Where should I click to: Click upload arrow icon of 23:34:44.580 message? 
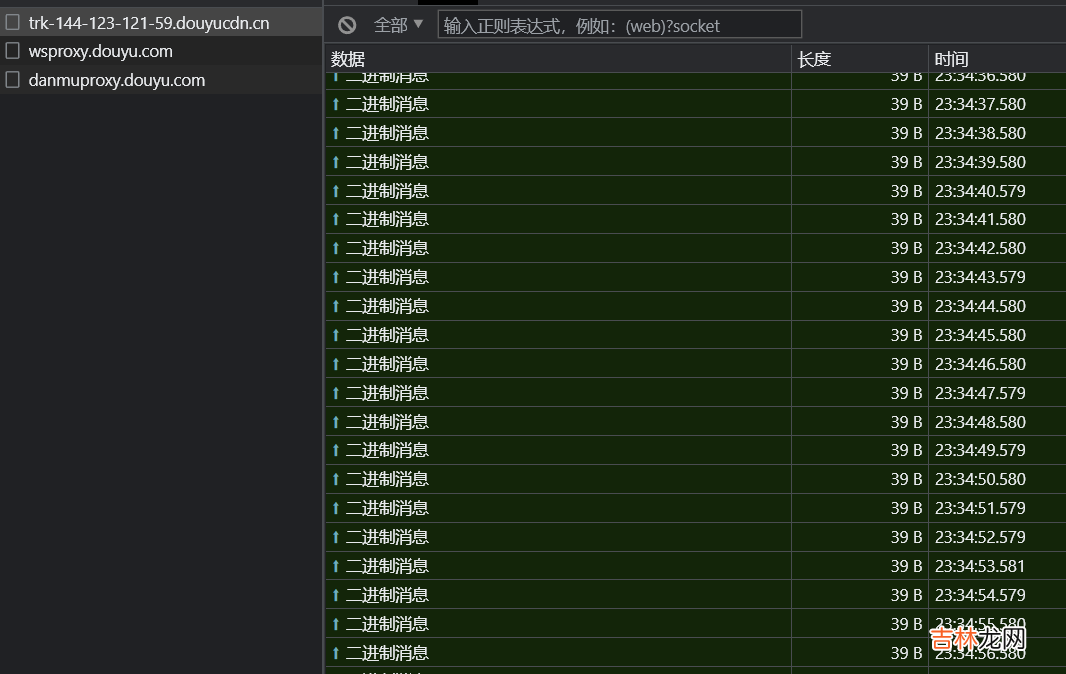pos(336,306)
